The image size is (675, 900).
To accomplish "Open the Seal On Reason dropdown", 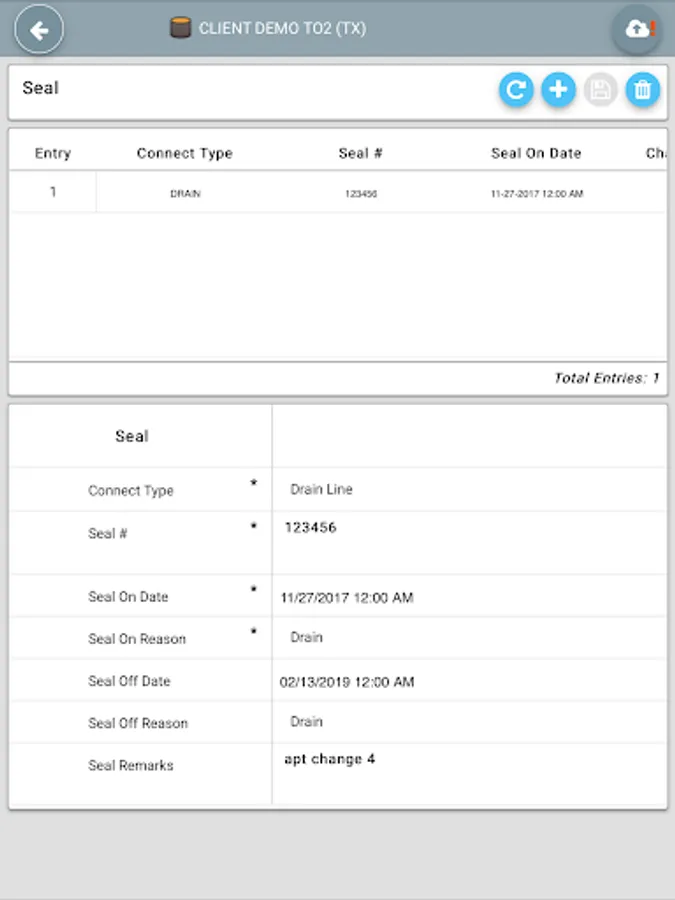I will [470, 638].
